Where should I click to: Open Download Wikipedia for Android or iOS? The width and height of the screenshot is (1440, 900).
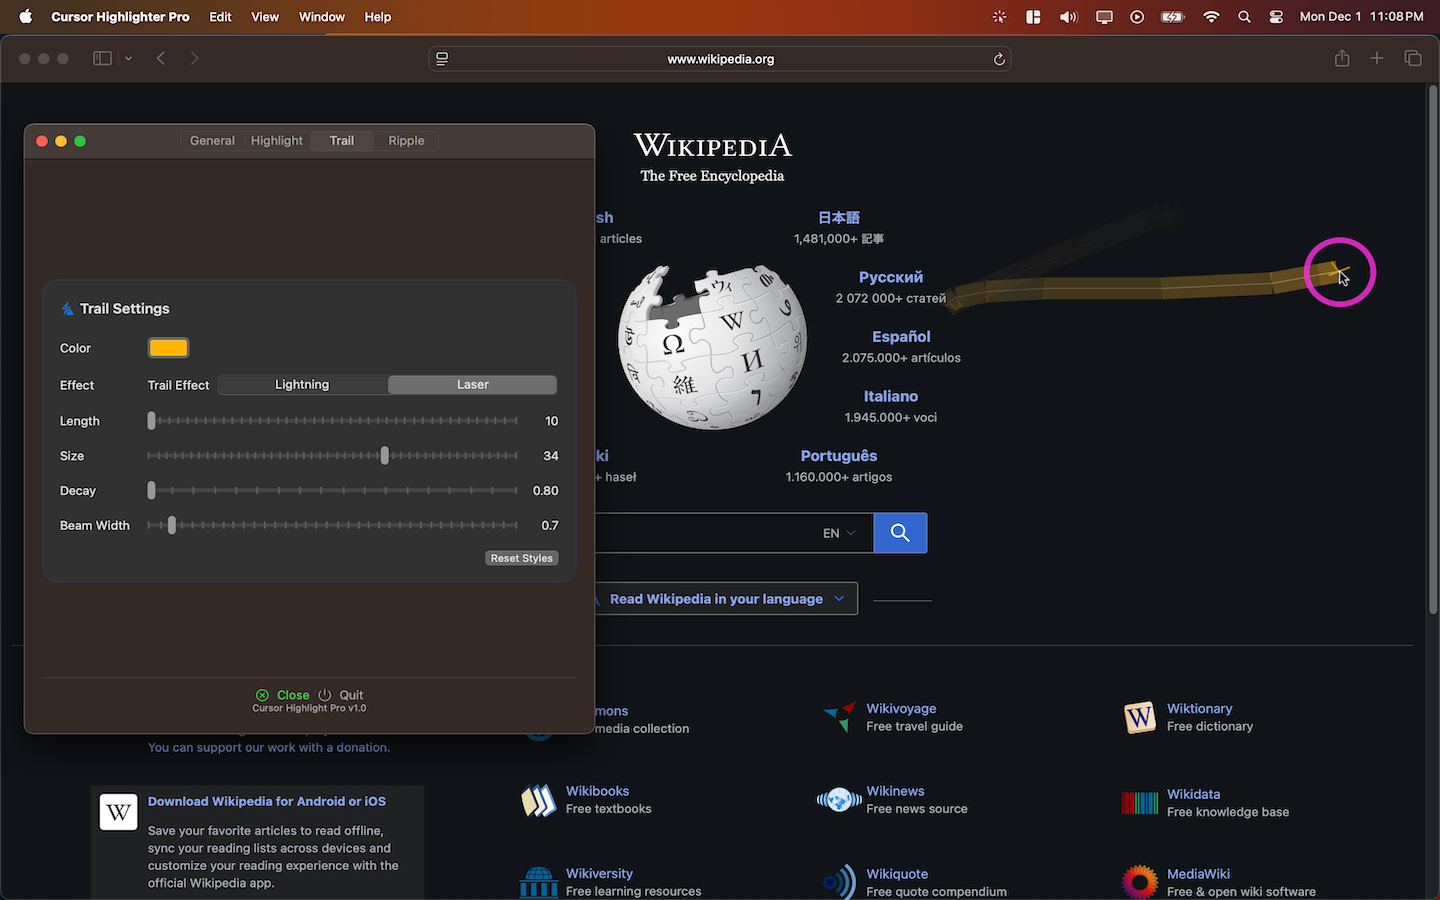(267, 801)
